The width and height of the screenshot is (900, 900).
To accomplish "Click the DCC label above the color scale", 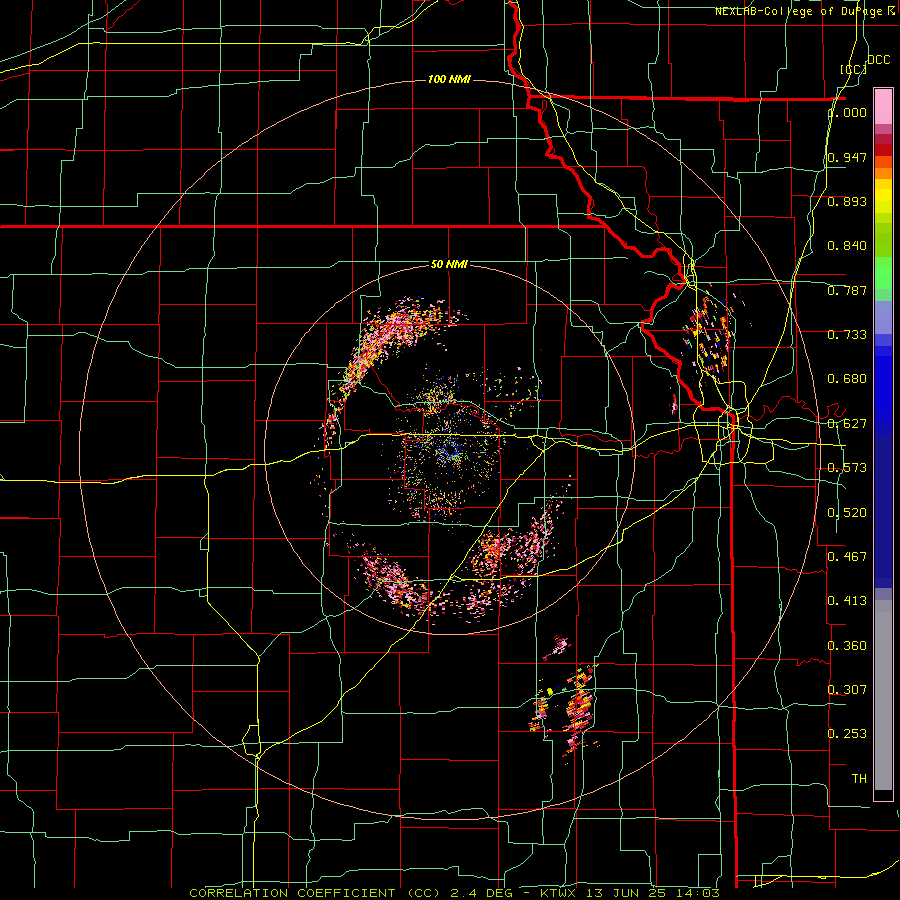I will point(878,60).
